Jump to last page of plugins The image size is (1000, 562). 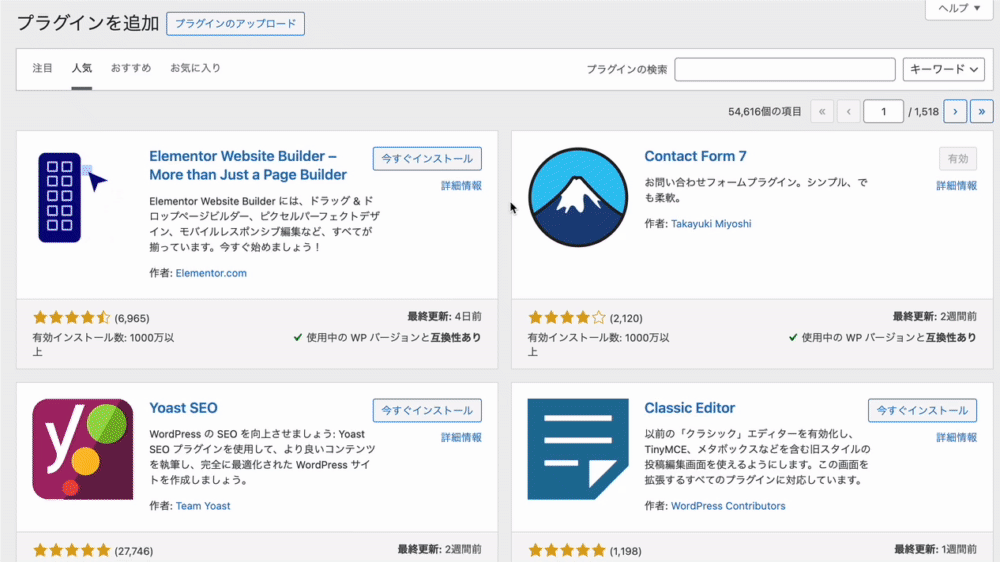pyautogui.click(x=982, y=112)
